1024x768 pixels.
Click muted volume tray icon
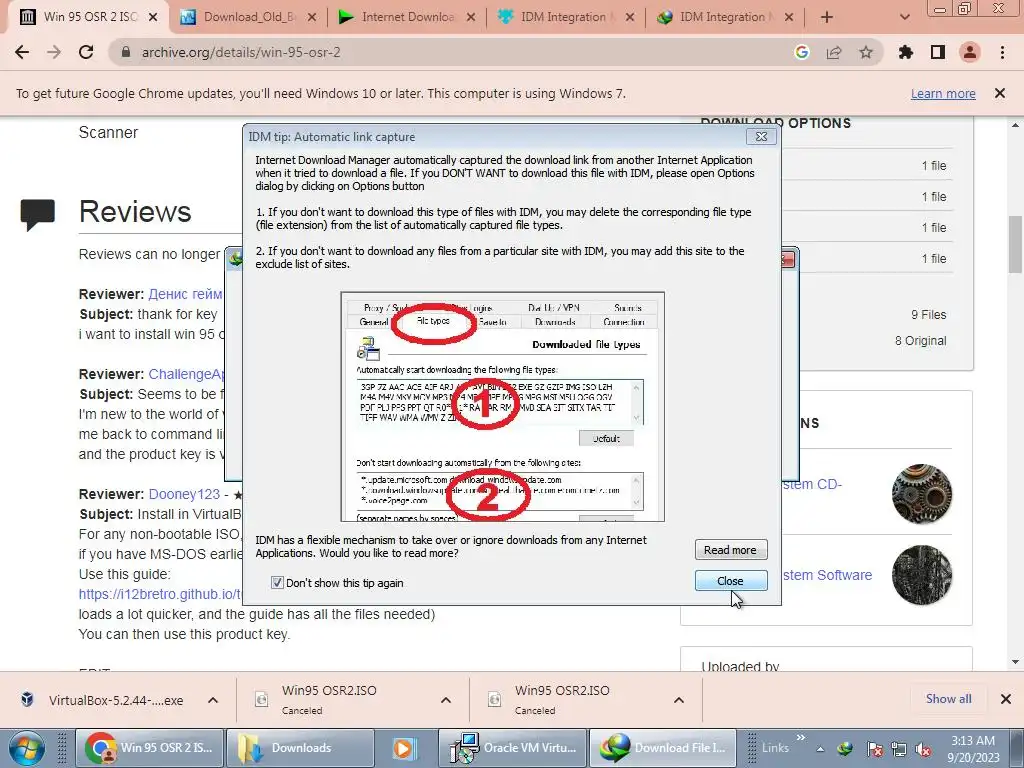pyautogui.click(x=923, y=749)
